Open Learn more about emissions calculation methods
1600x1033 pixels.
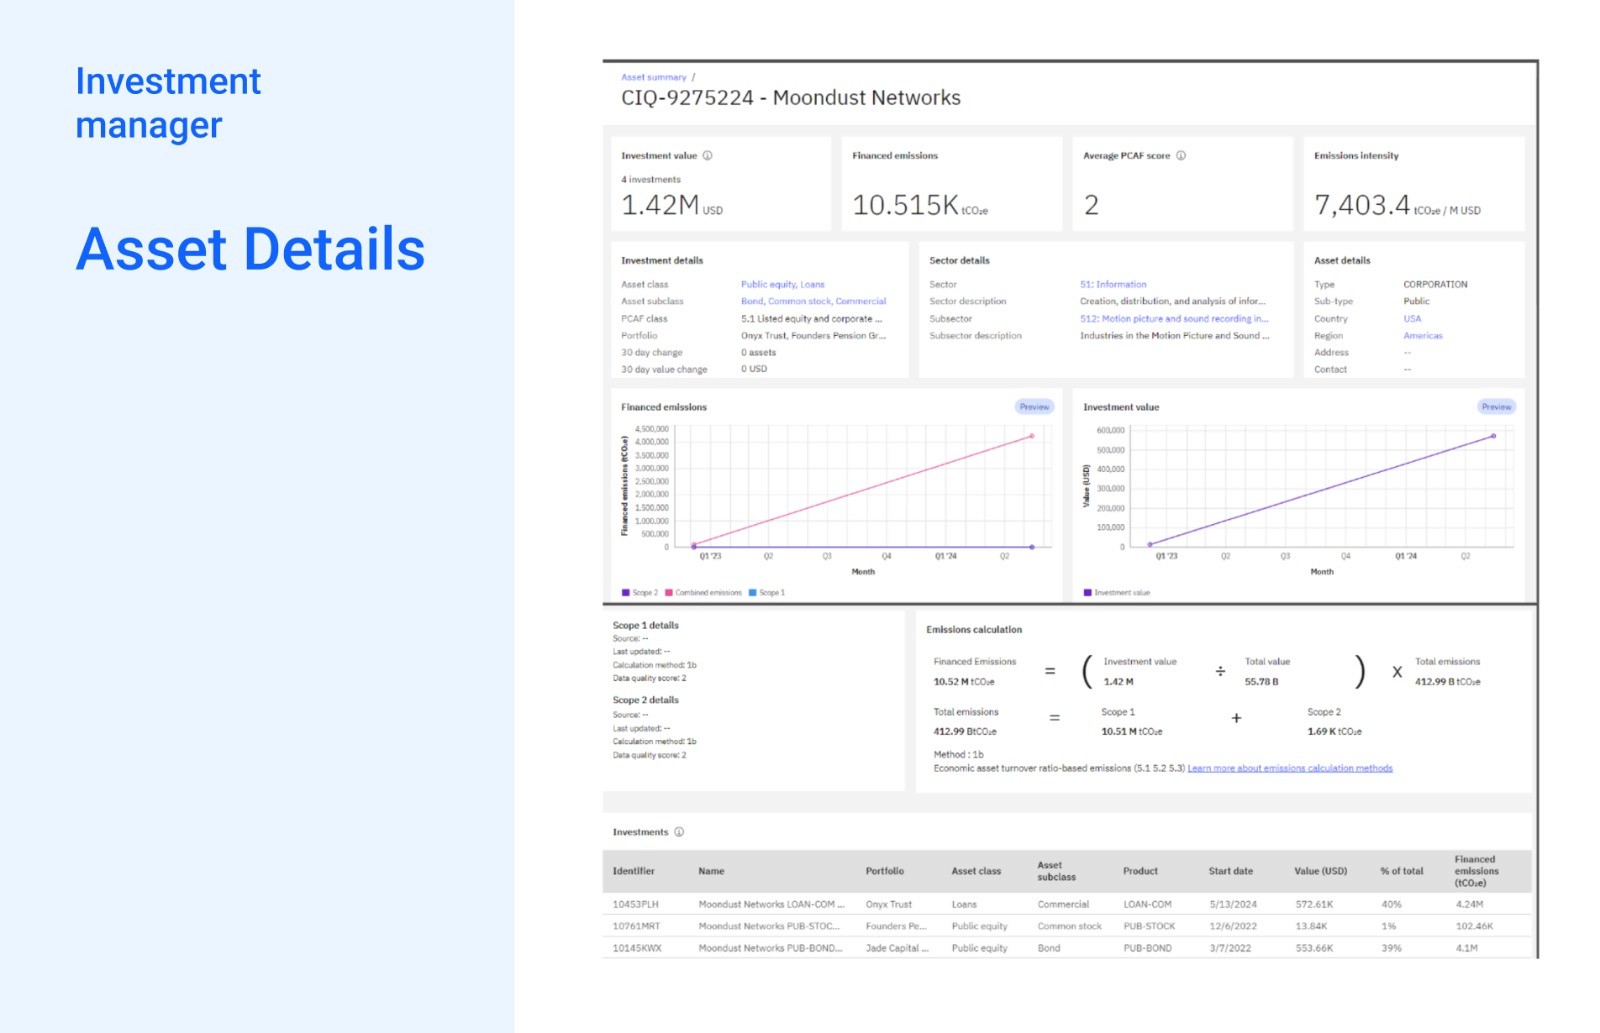(1290, 769)
